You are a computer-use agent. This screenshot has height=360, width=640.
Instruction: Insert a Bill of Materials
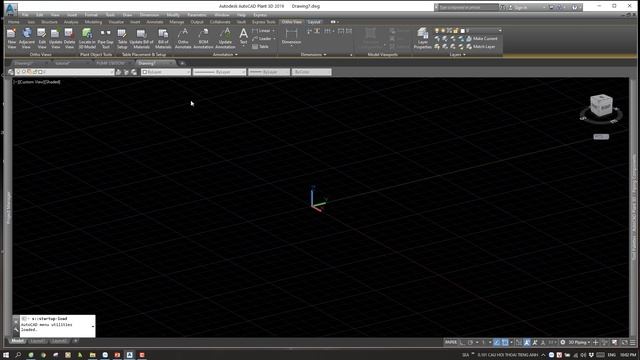pyautogui.click(x=163, y=38)
